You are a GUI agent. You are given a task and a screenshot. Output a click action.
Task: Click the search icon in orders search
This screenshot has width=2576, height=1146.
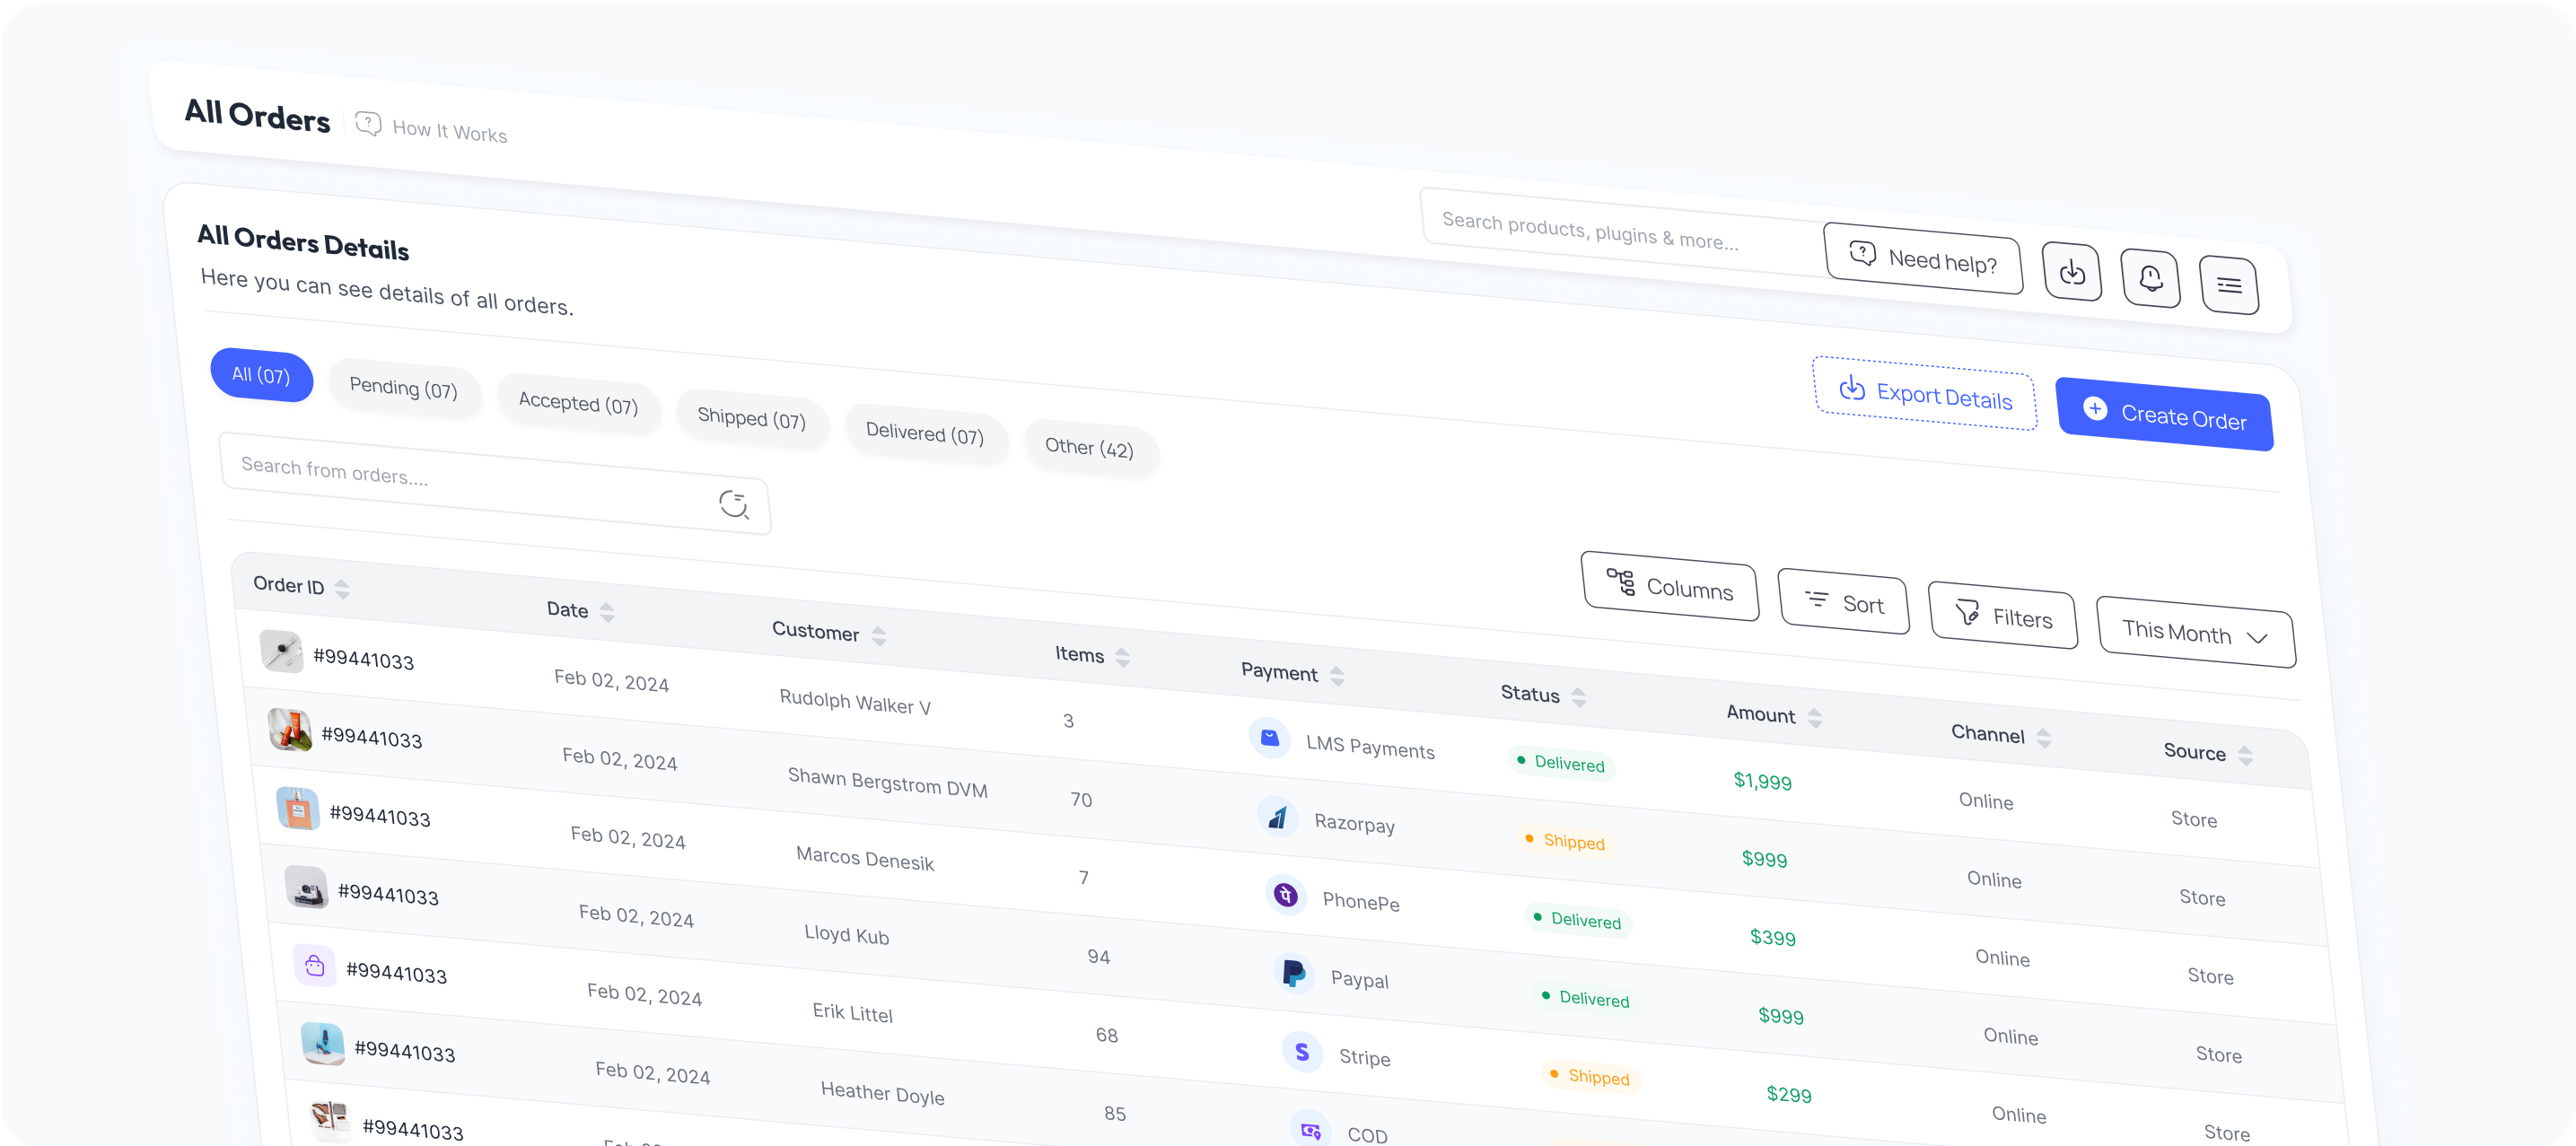point(734,504)
